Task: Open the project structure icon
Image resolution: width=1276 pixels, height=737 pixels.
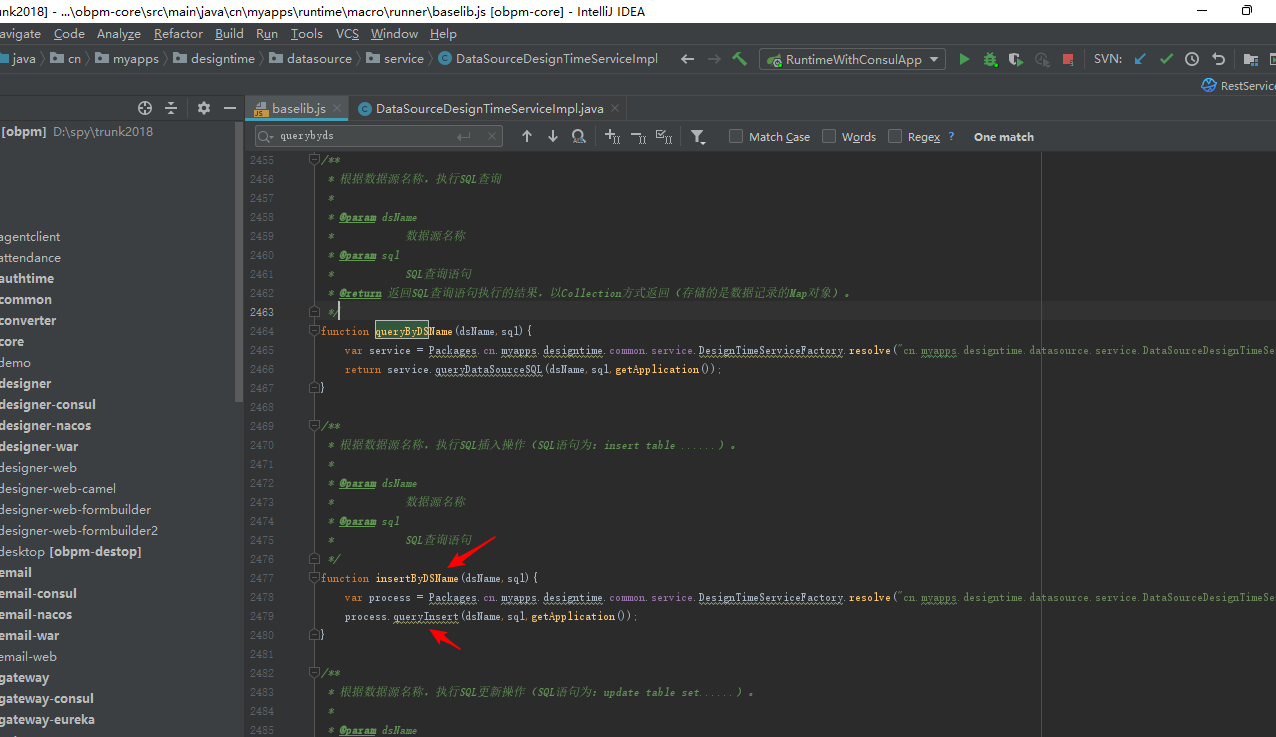Action: point(1250,59)
